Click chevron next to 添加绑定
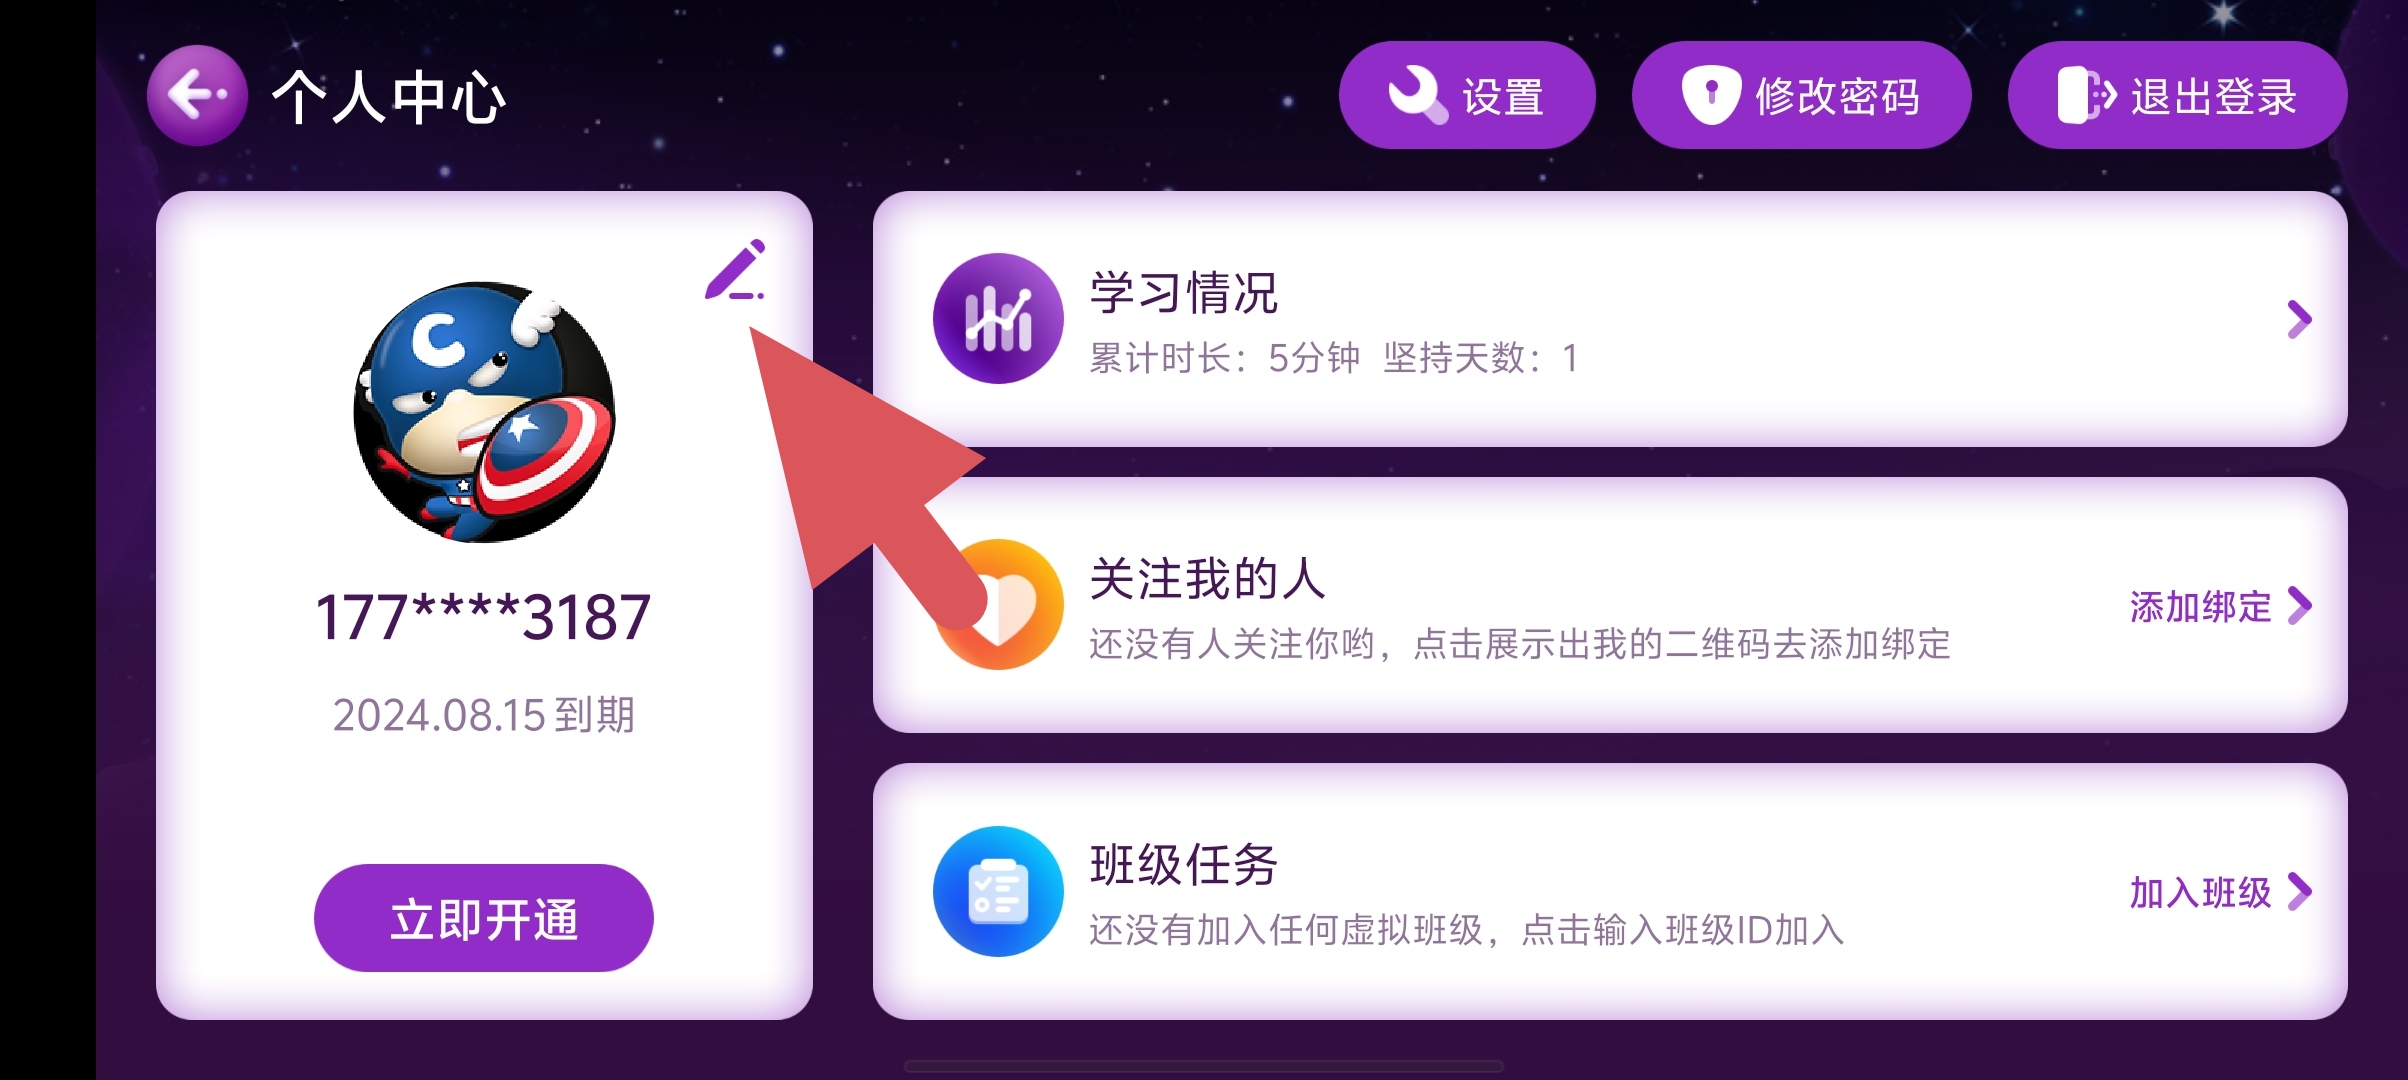This screenshot has width=2408, height=1080. tap(2299, 605)
